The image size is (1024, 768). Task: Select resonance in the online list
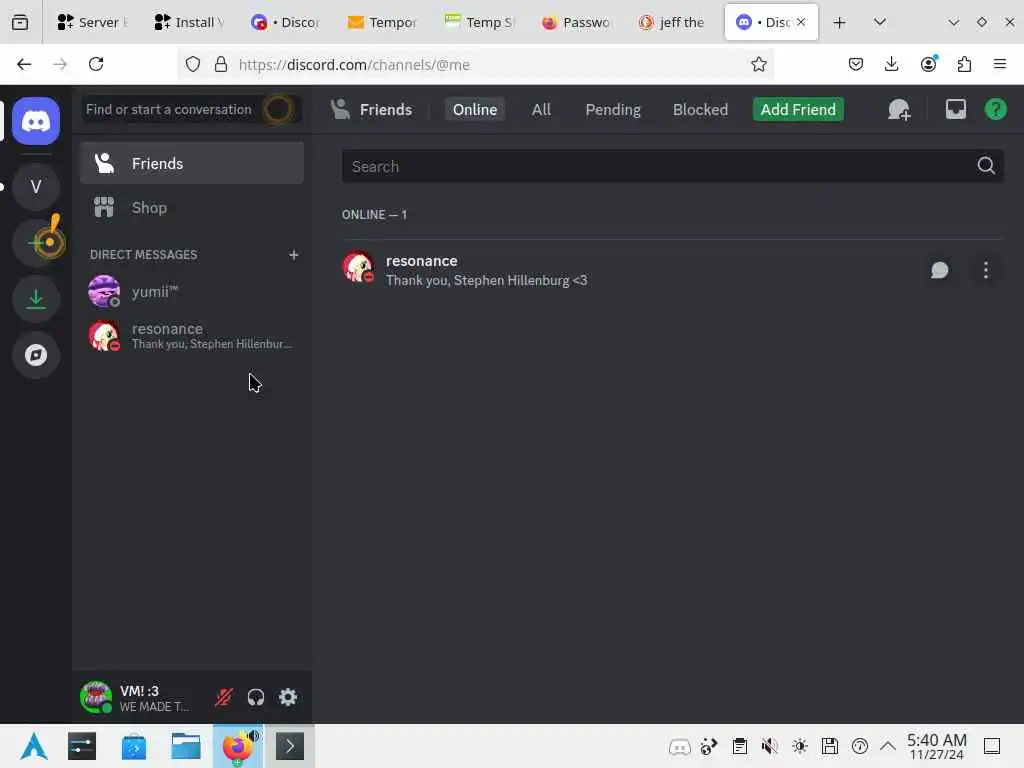(672, 270)
